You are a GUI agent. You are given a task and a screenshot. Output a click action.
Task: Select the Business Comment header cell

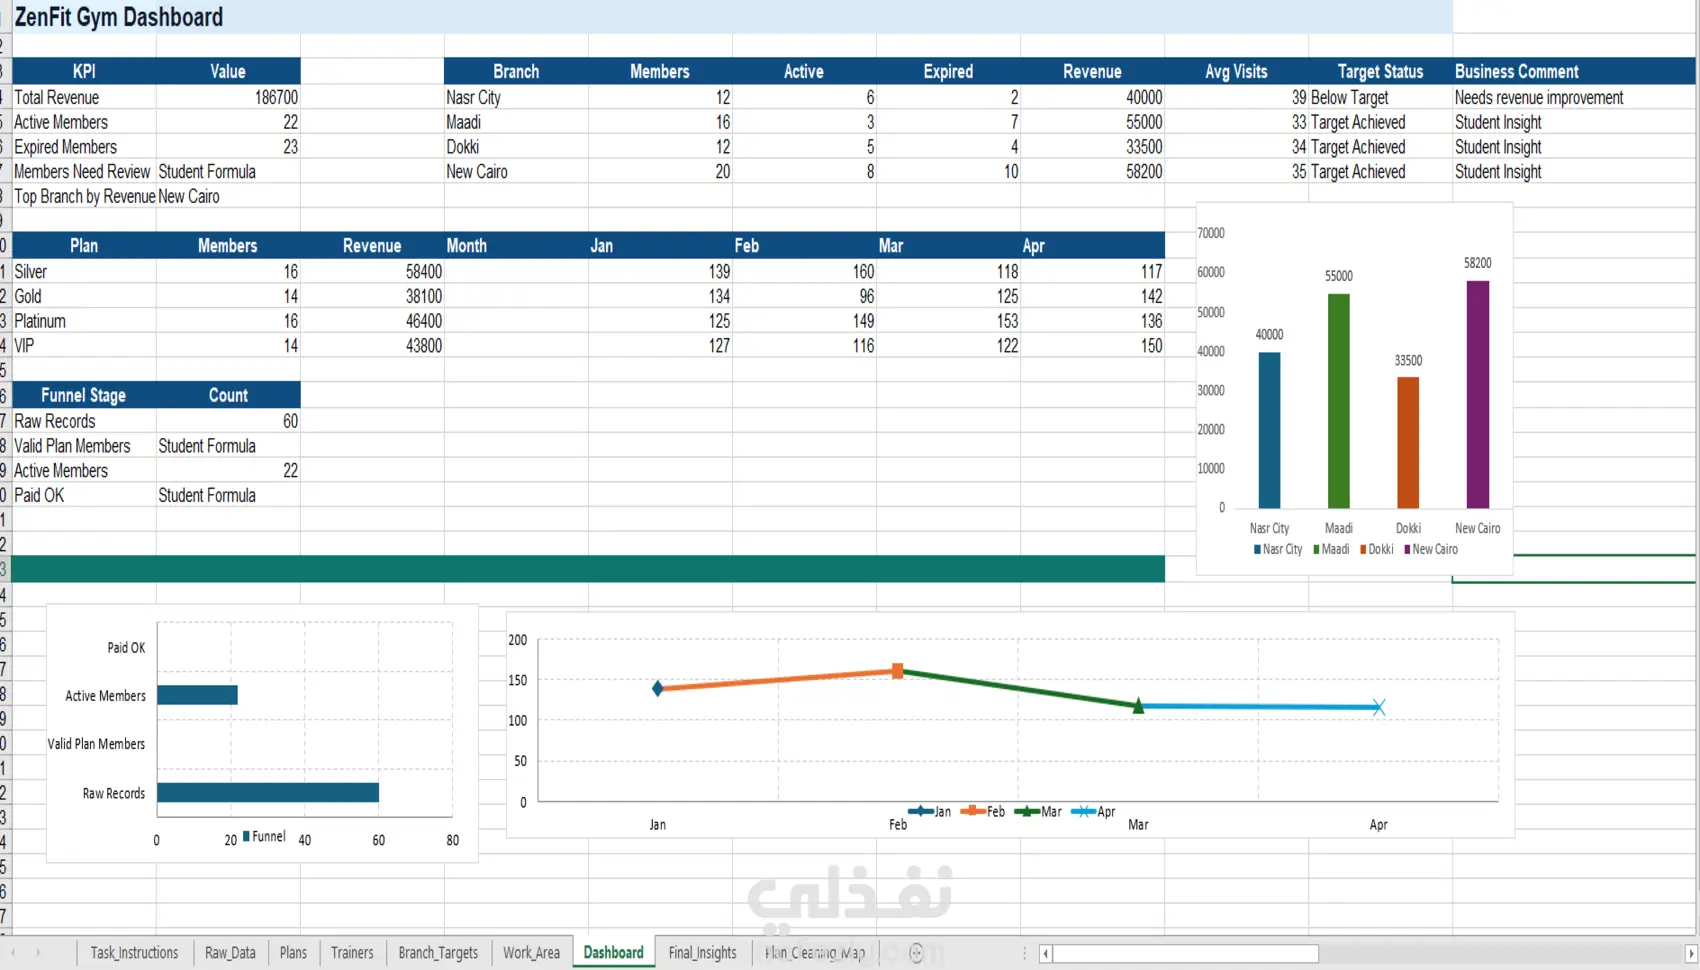point(1574,71)
